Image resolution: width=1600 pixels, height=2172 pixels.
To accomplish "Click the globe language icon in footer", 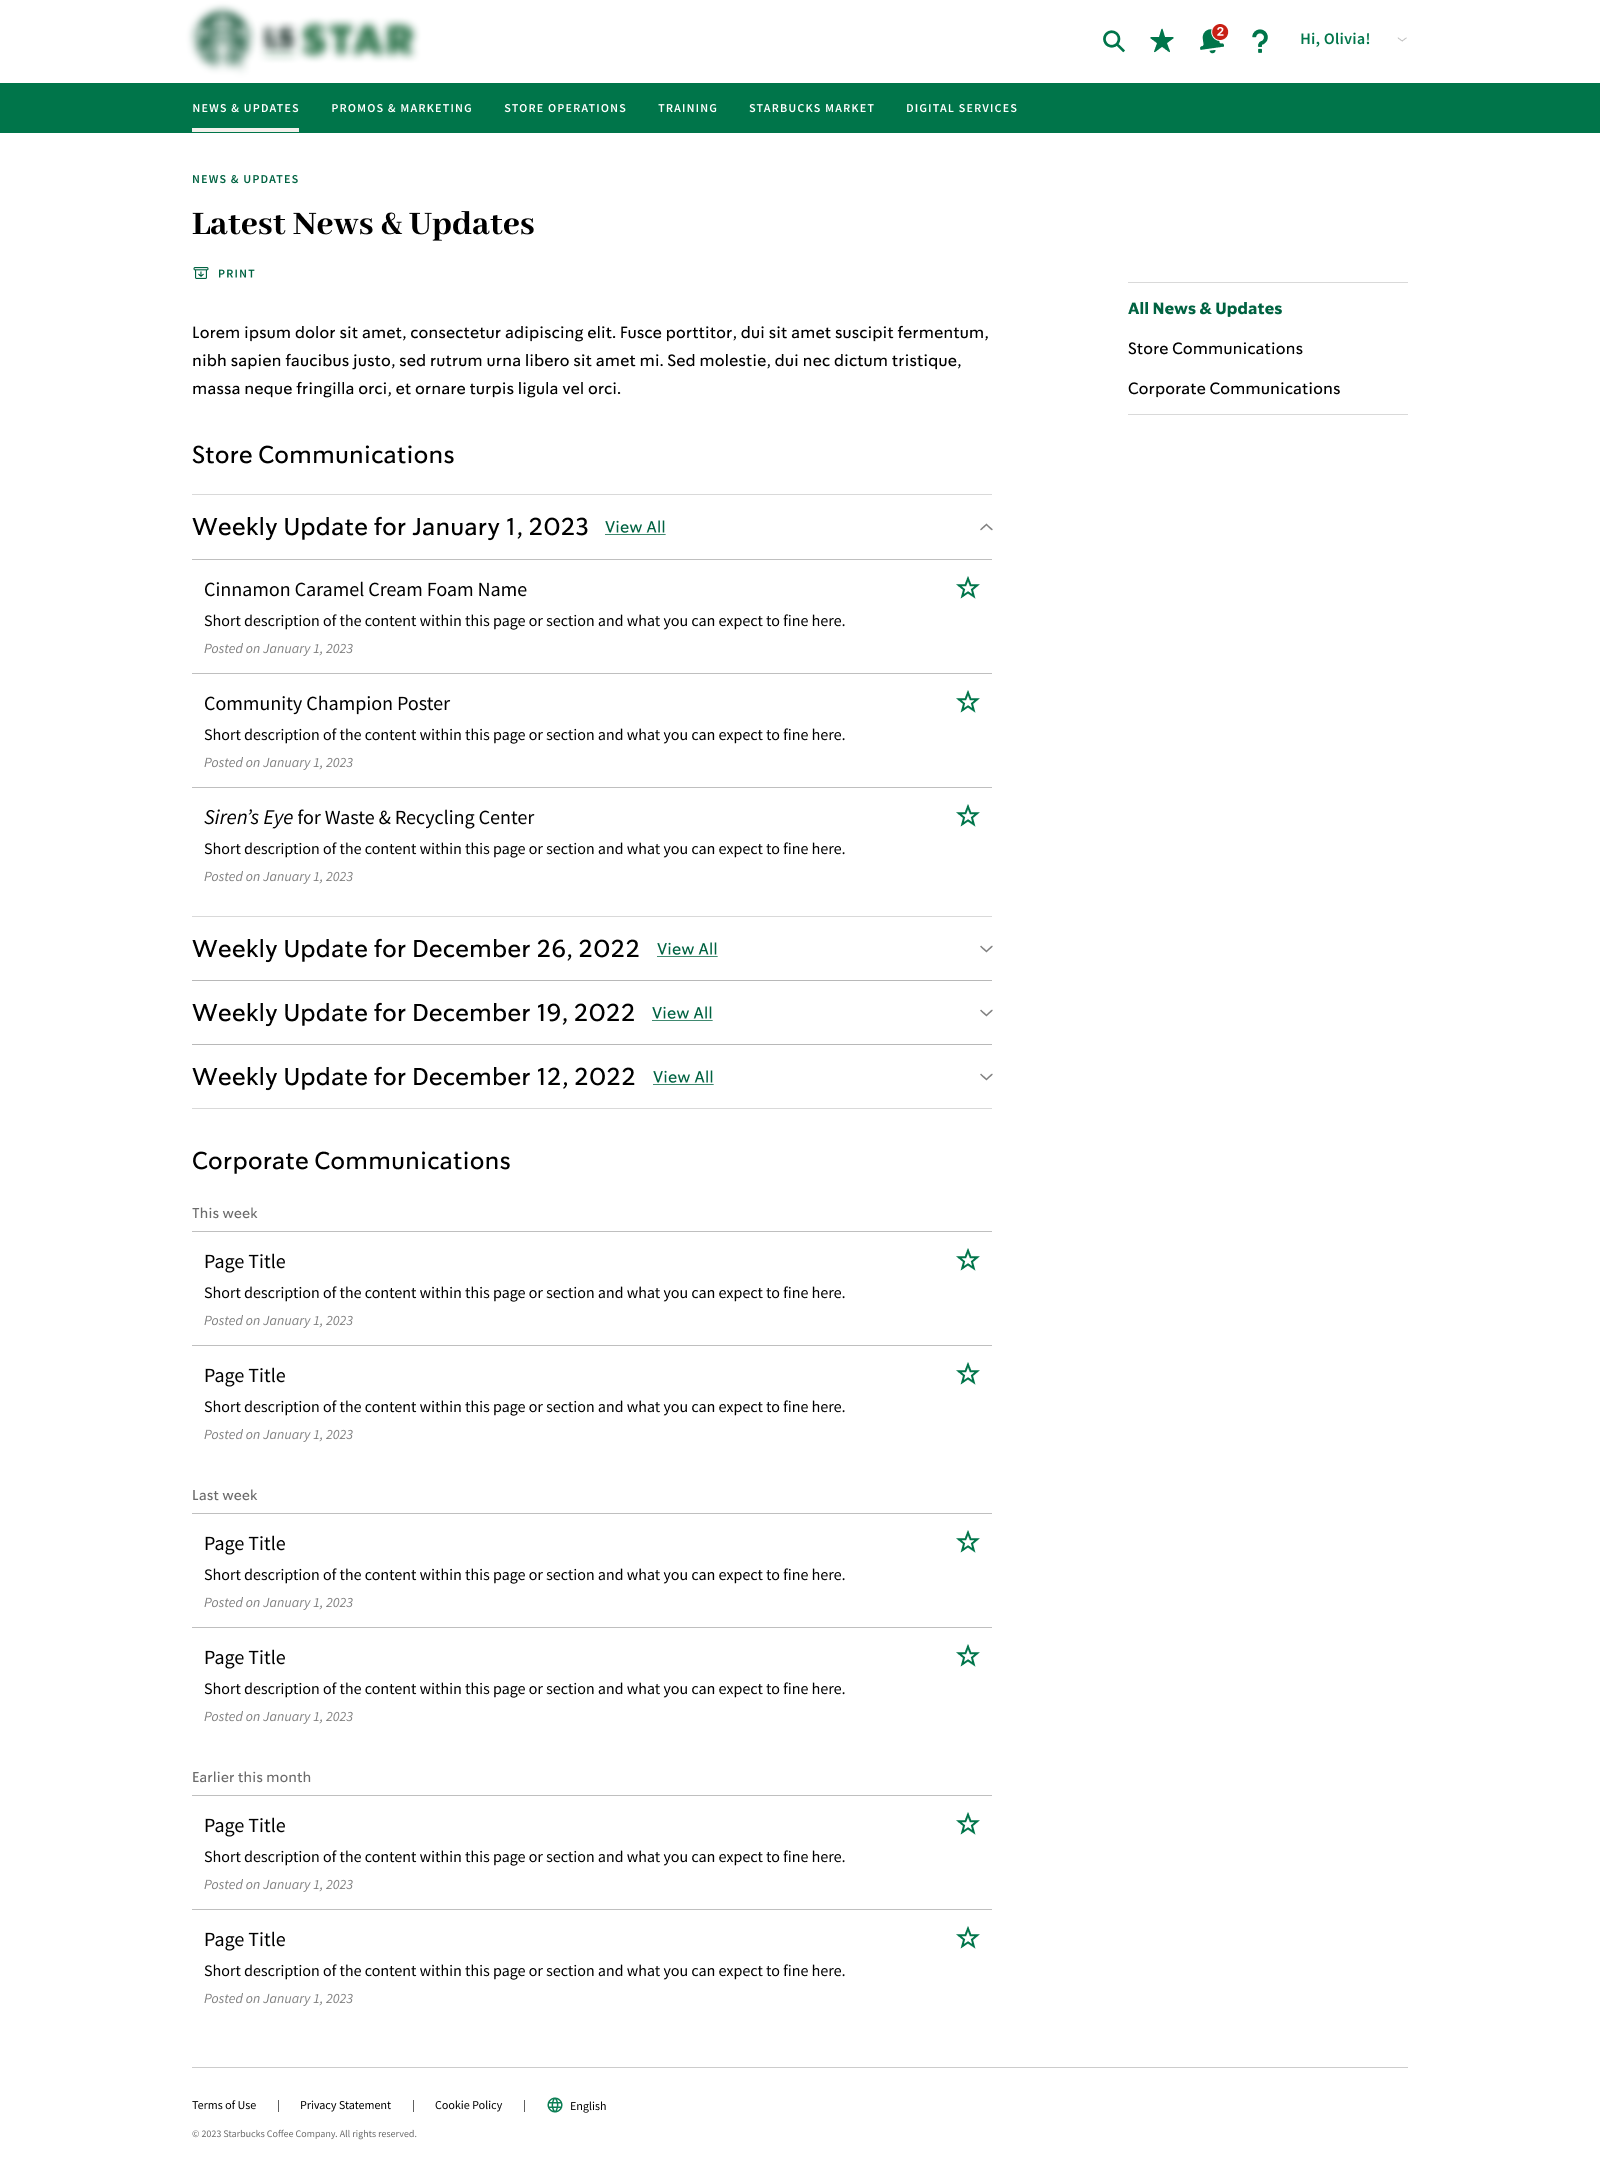I will [x=555, y=2105].
